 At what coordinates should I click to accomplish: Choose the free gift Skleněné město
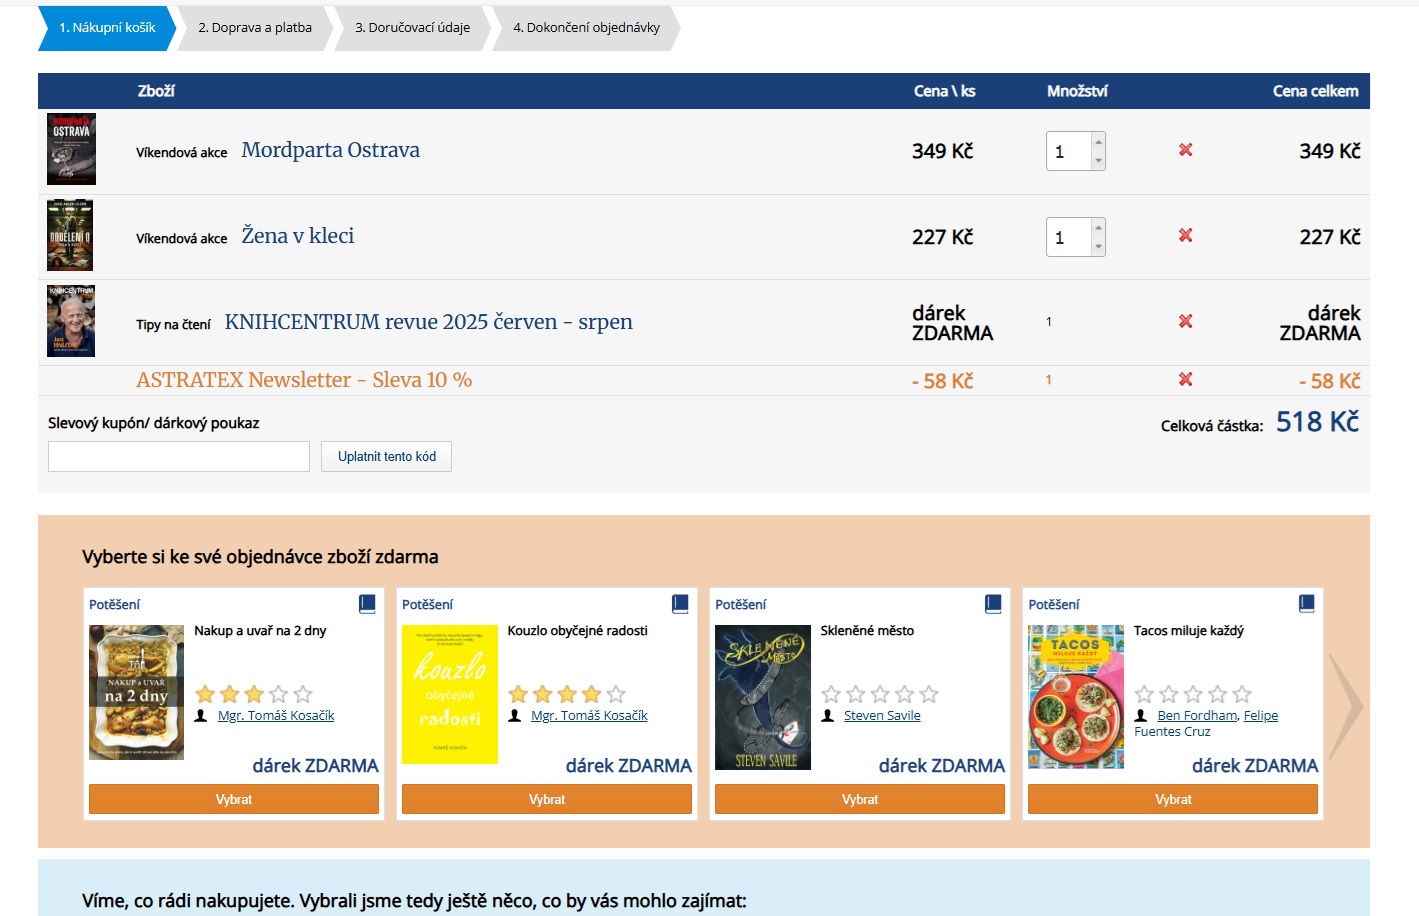(859, 799)
